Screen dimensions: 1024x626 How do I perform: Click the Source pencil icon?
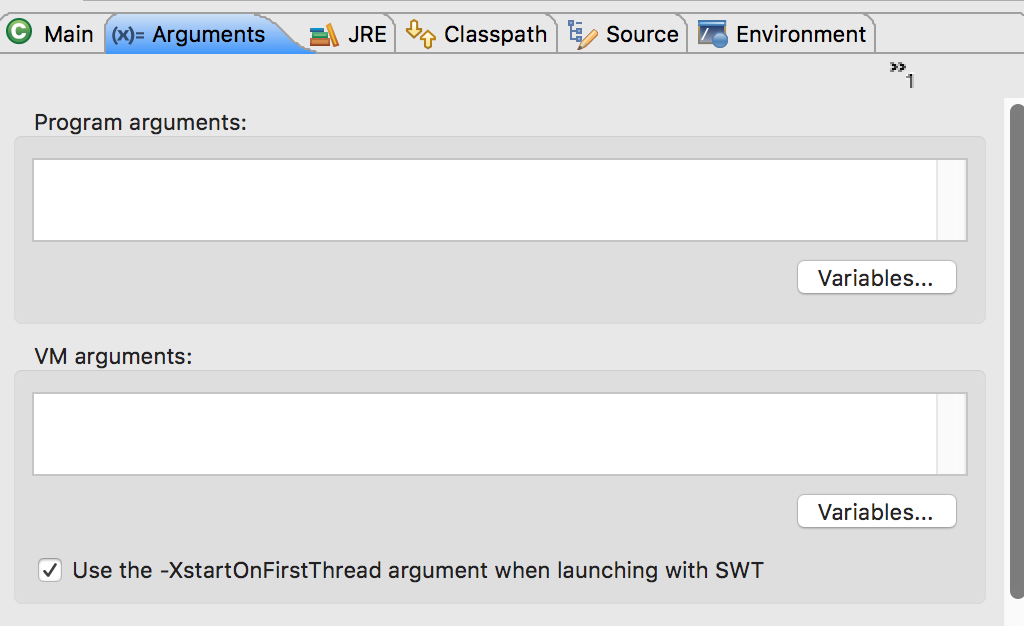coord(582,35)
